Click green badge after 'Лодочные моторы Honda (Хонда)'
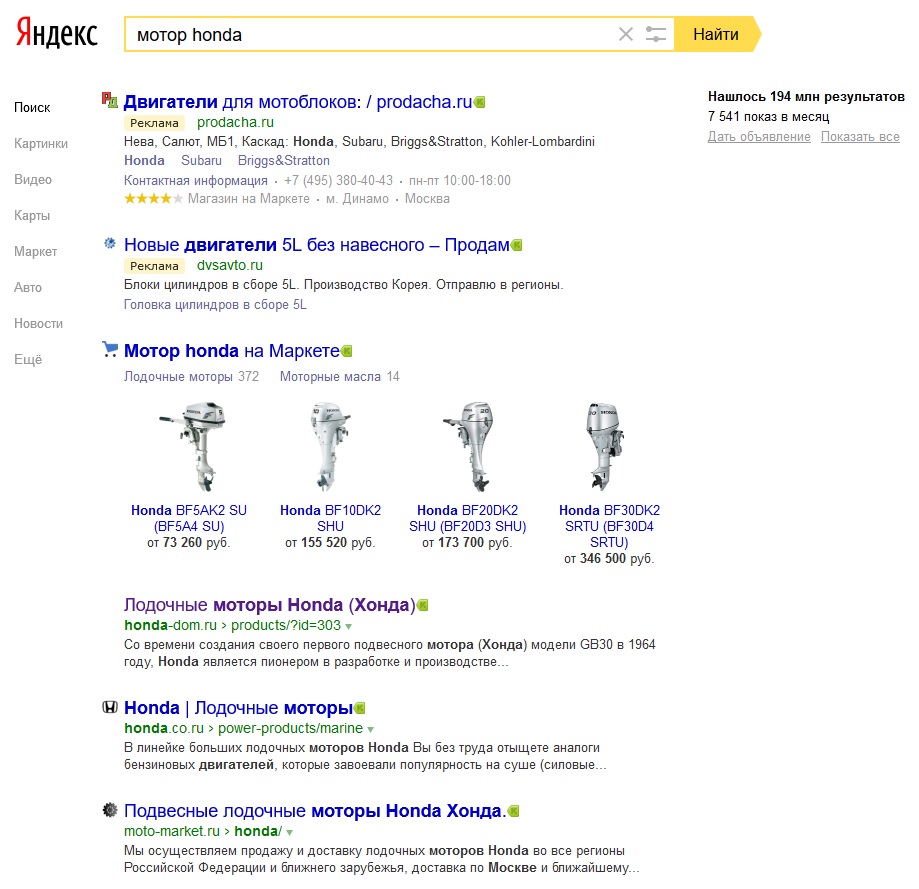Screen dimensions: 919x889 coord(423,605)
